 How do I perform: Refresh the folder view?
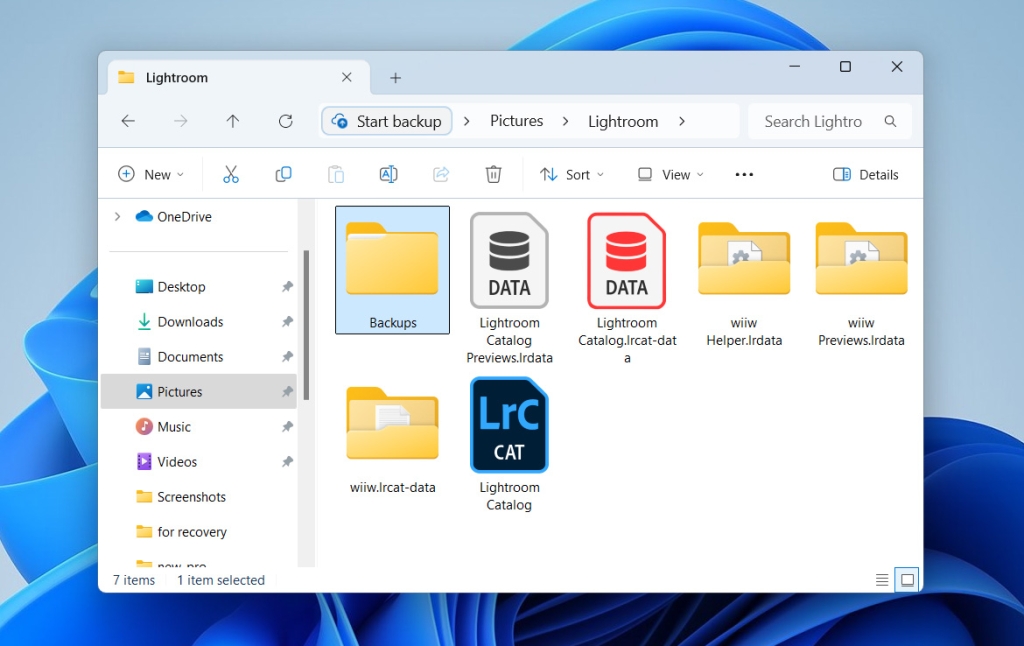285,120
